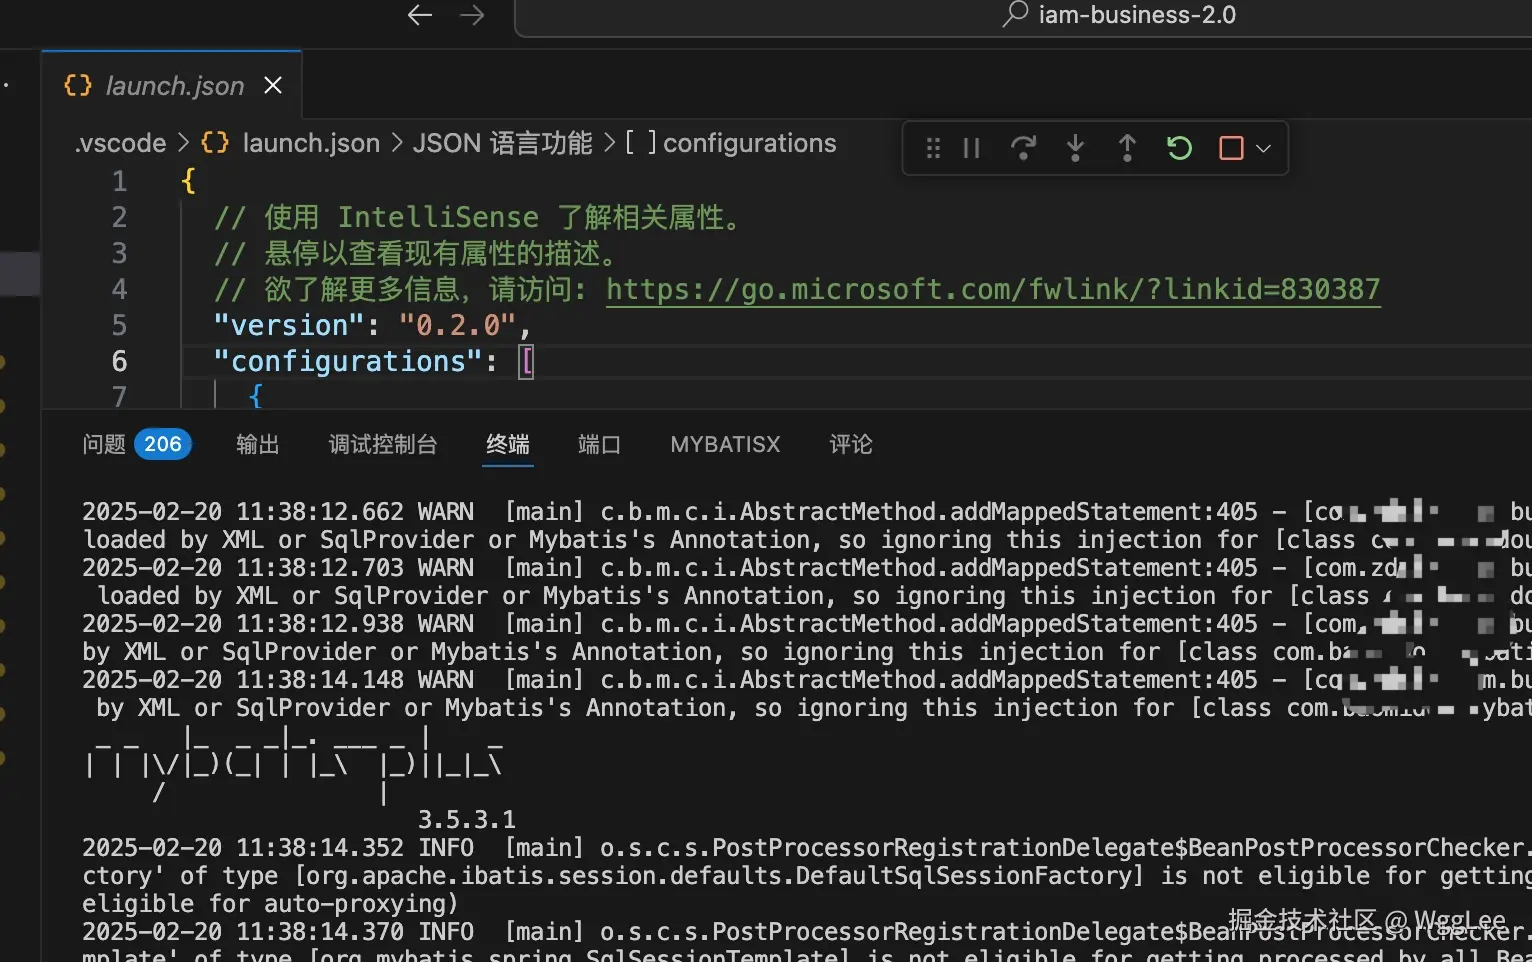Switch to the 输出 panel tab

tap(258, 444)
